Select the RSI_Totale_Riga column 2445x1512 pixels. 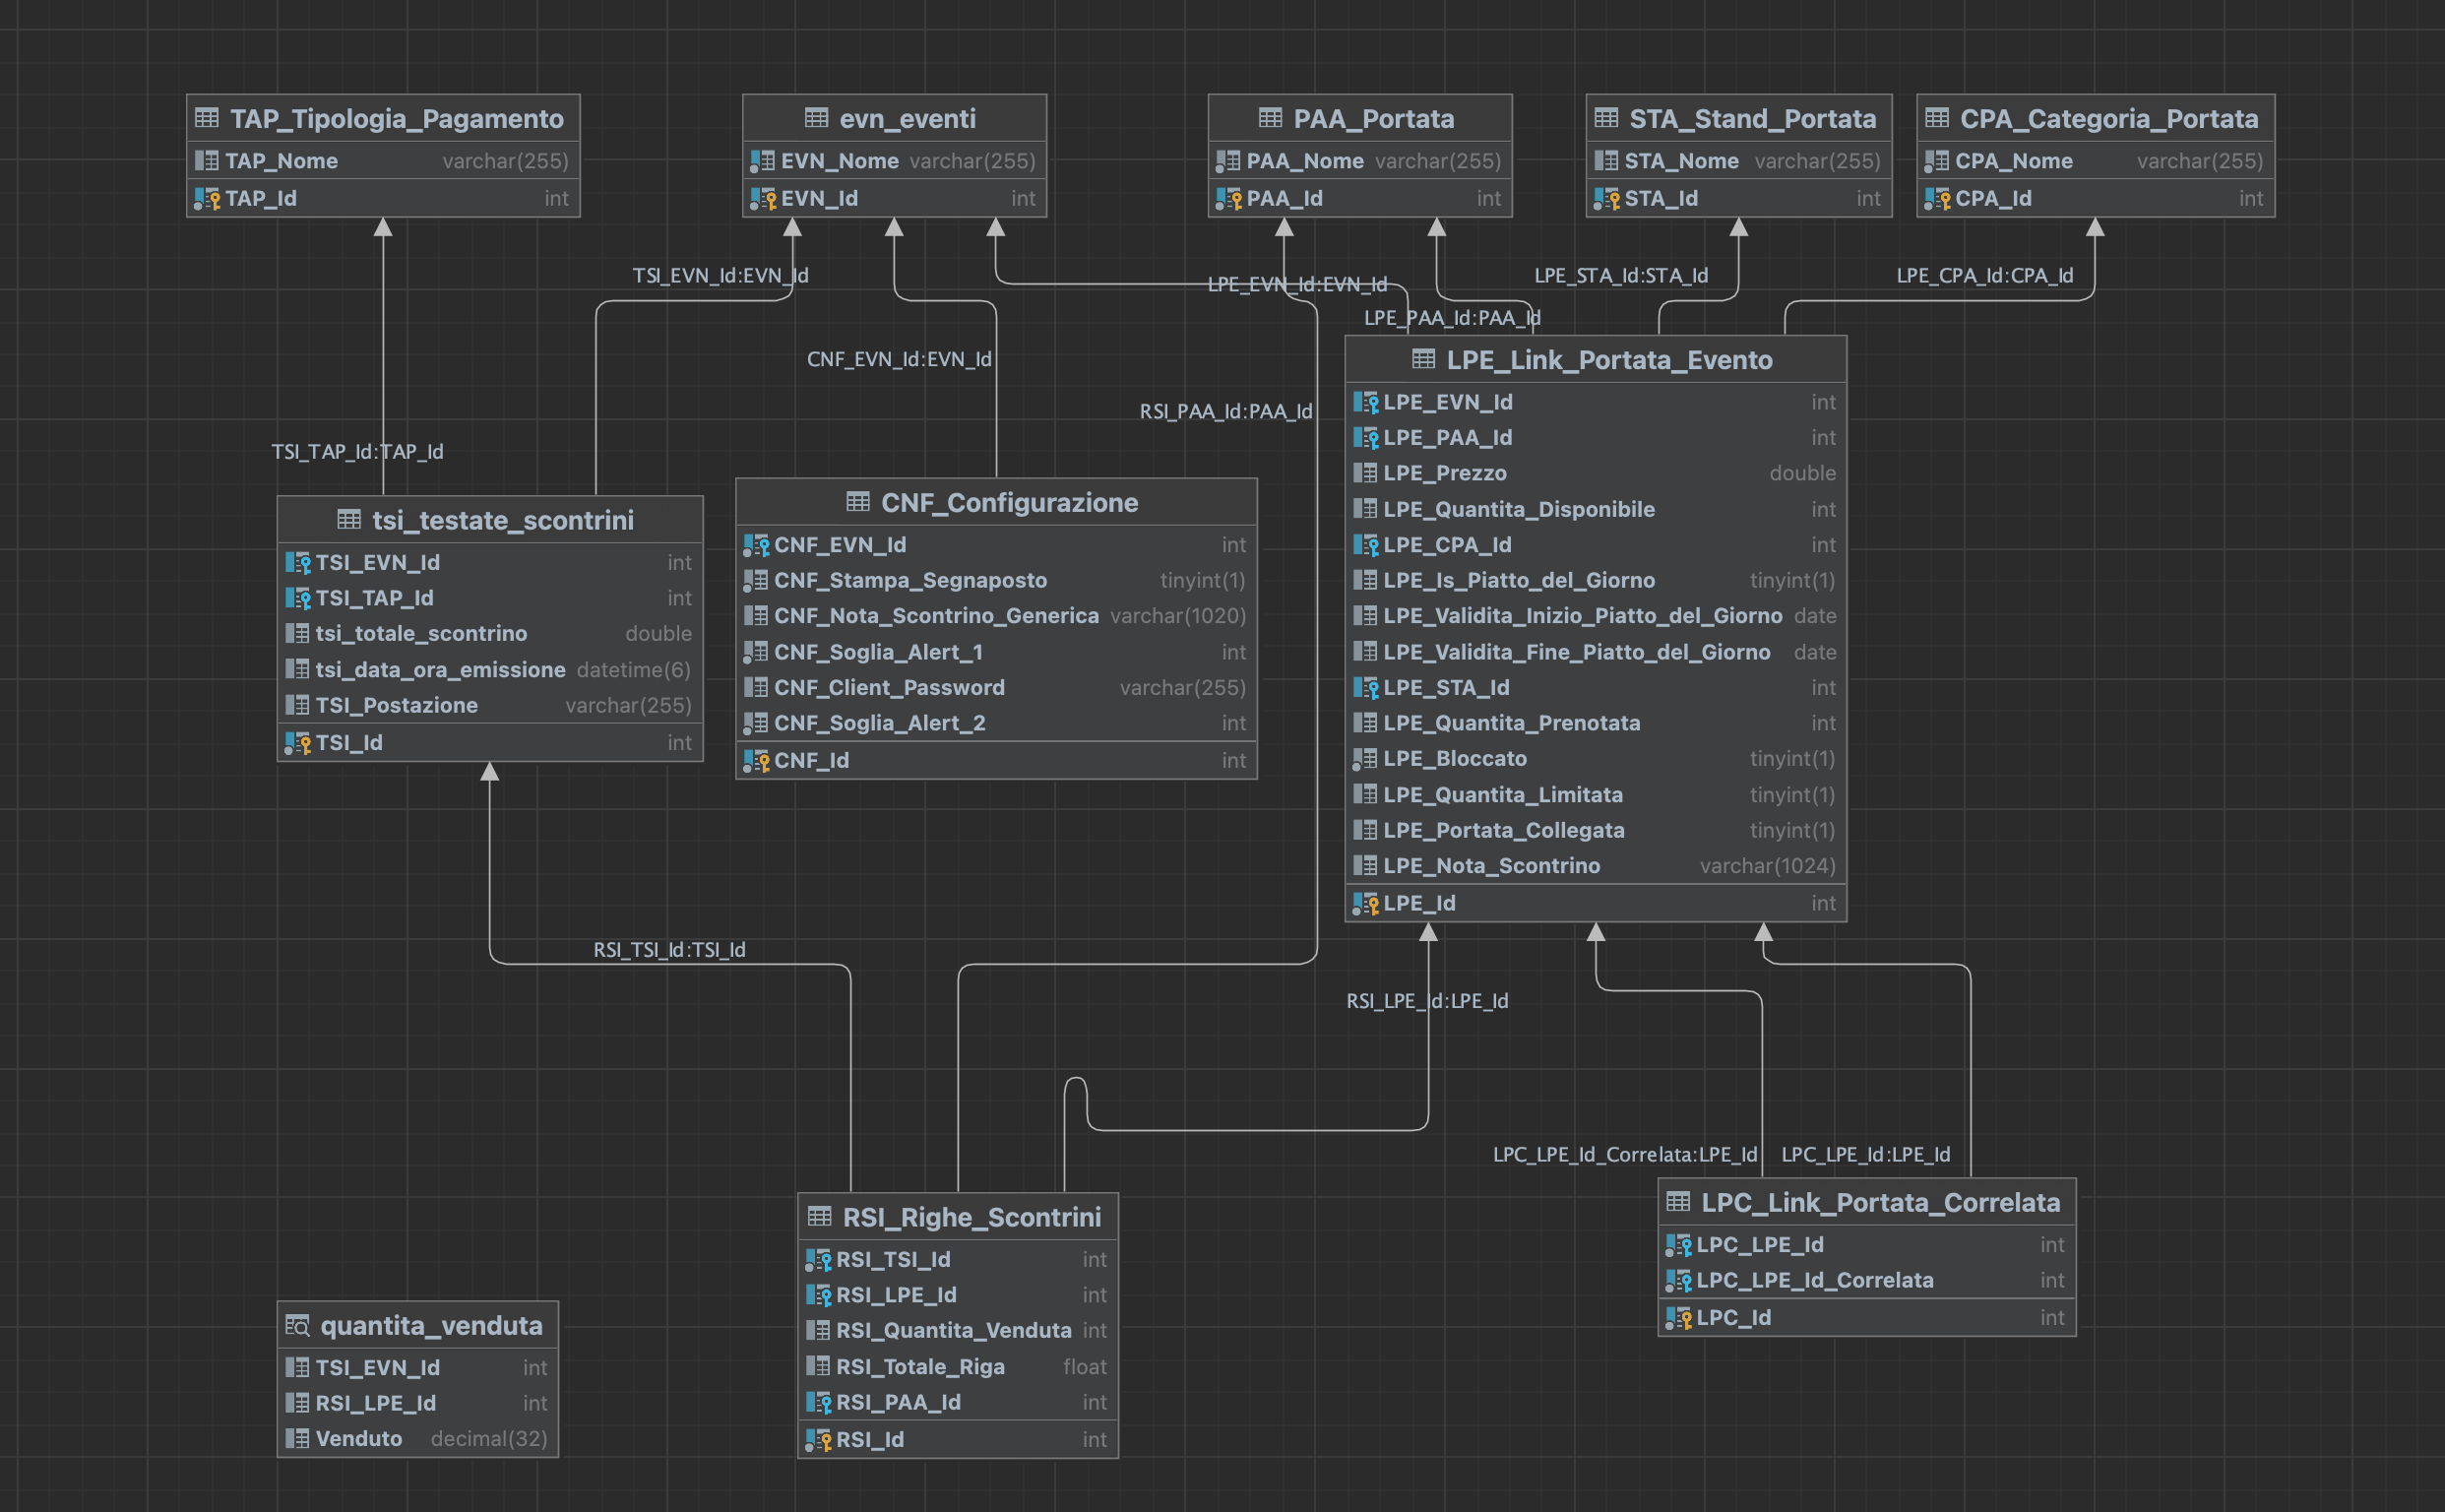pyautogui.click(x=958, y=1366)
